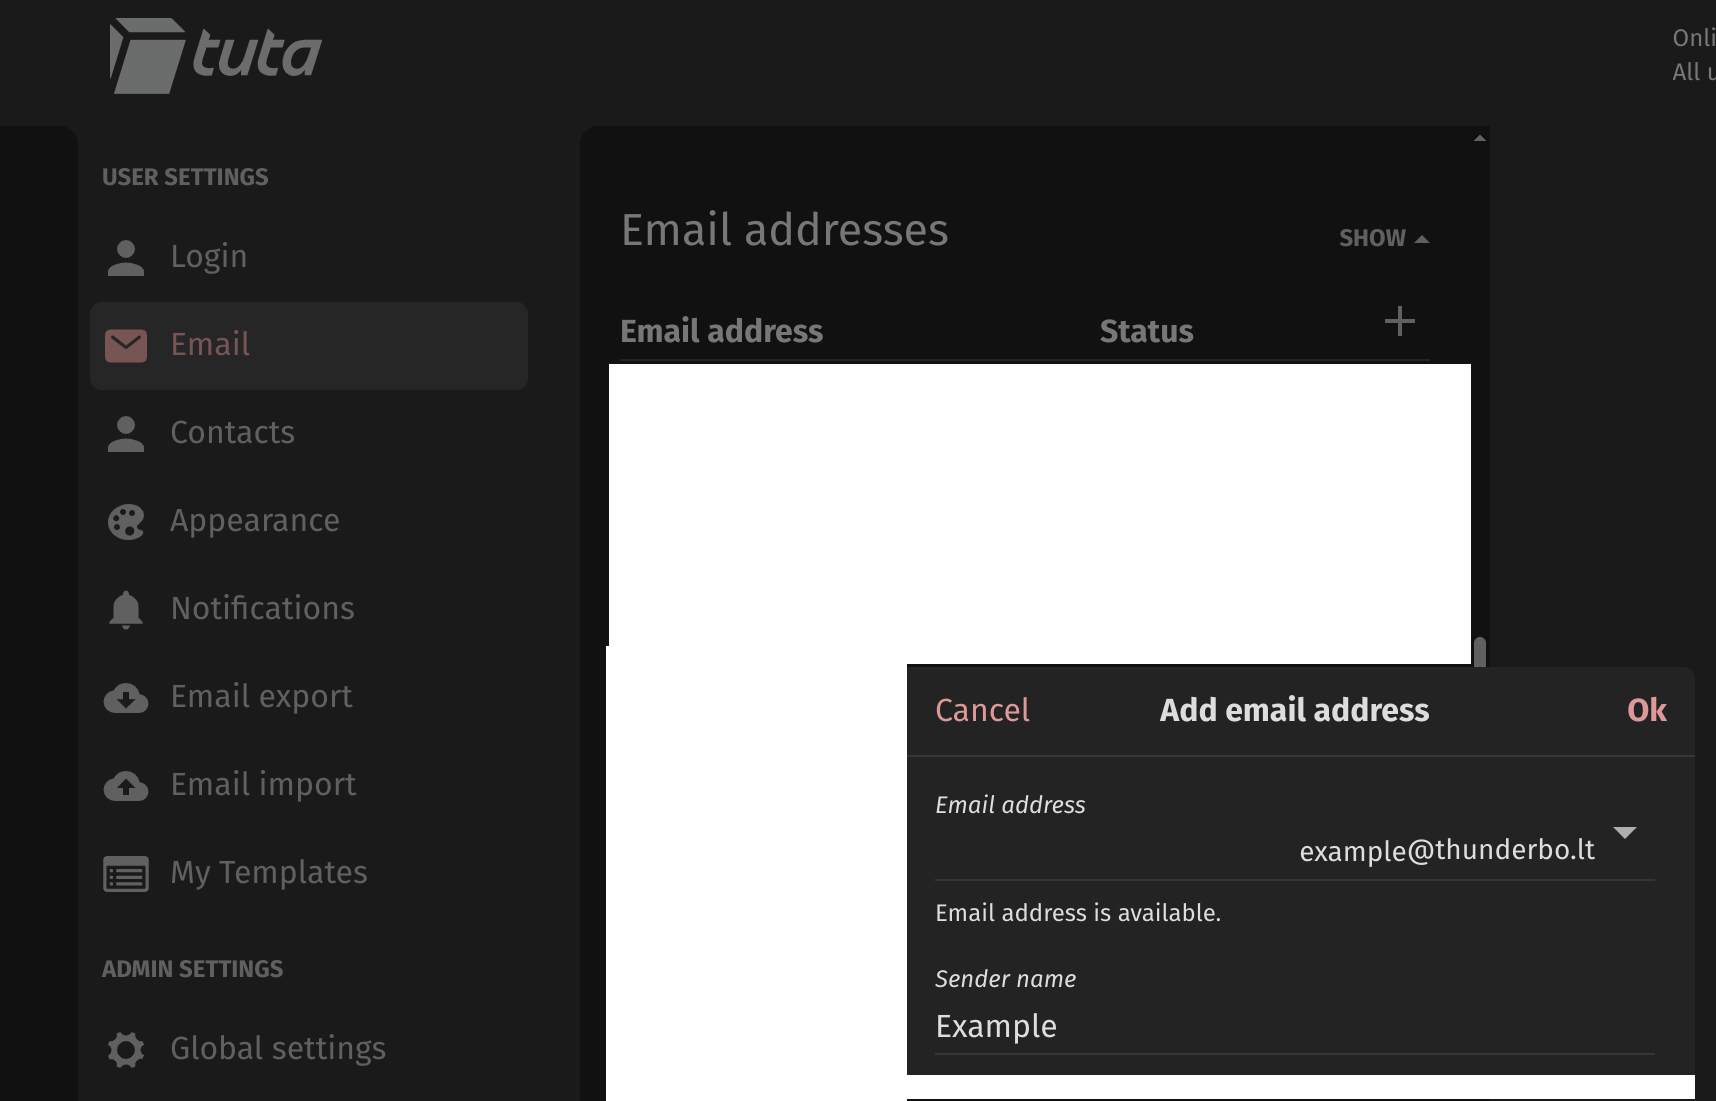Open My Templates settings page

coord(269,873)
